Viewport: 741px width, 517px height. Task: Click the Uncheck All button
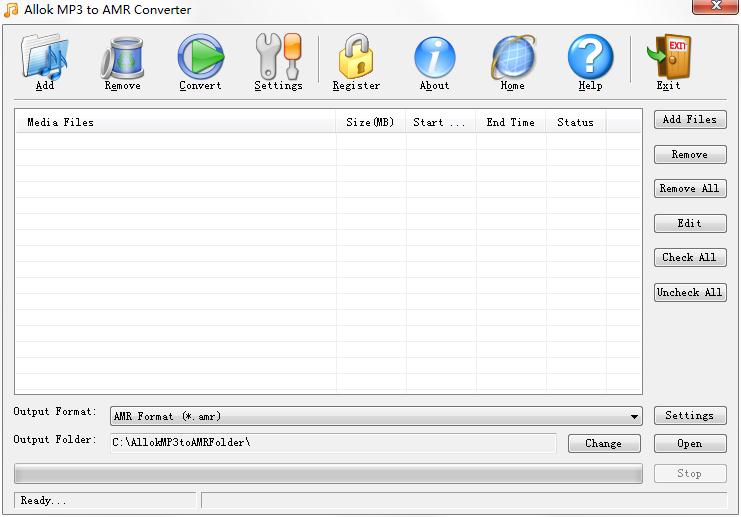pyautogui.click(x=689, y=293)
